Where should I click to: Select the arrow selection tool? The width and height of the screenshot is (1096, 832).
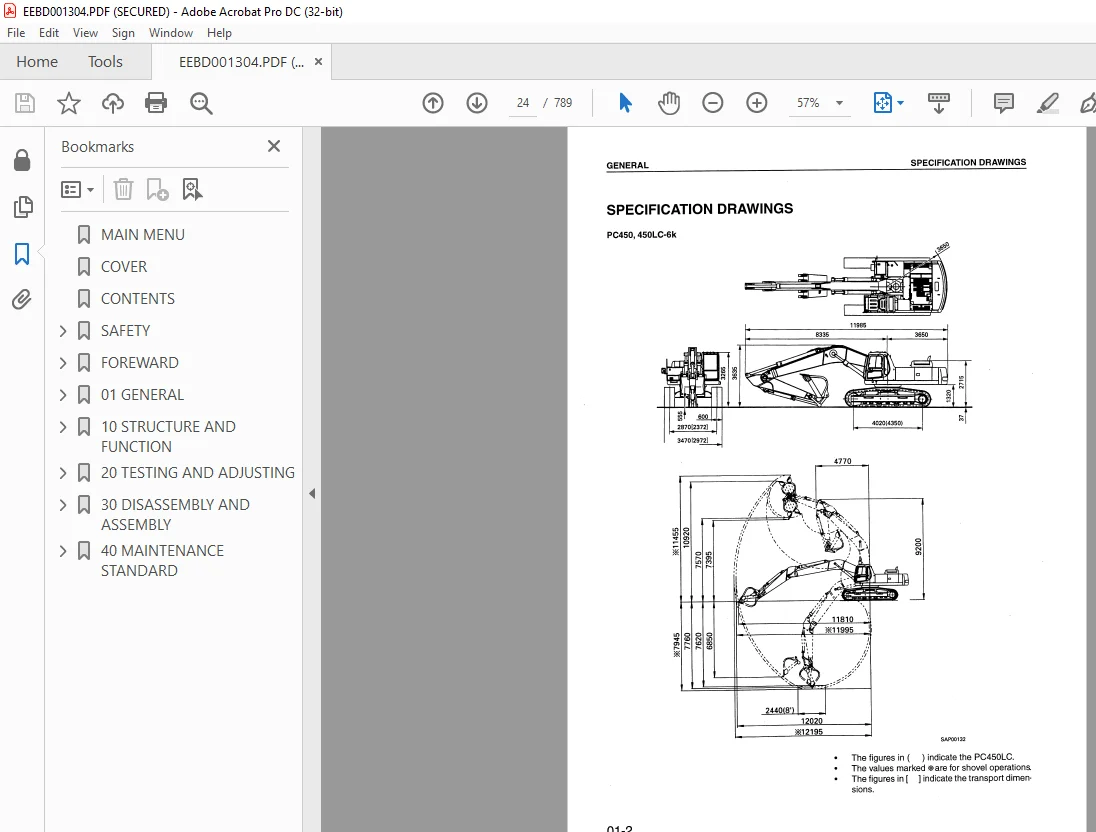coord(625,103)
